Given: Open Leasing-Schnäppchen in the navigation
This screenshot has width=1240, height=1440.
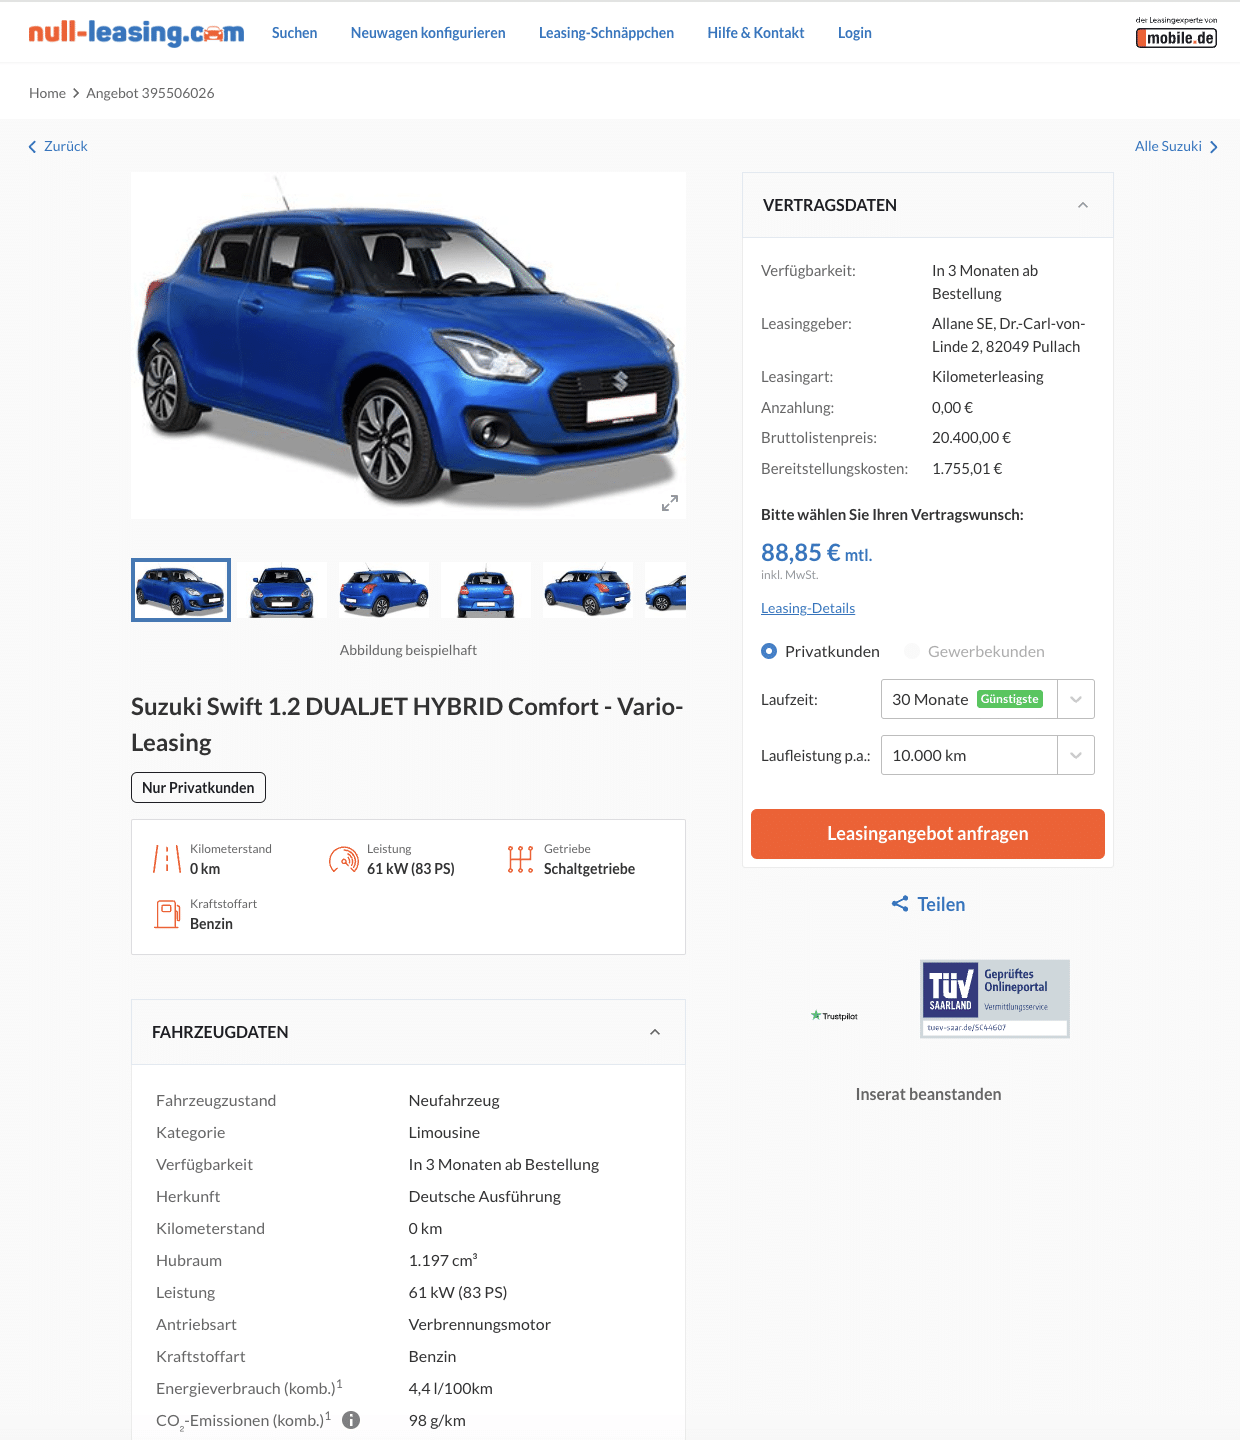Looking at the screenshot, I should pyautogui.click(x=606, y=33).
